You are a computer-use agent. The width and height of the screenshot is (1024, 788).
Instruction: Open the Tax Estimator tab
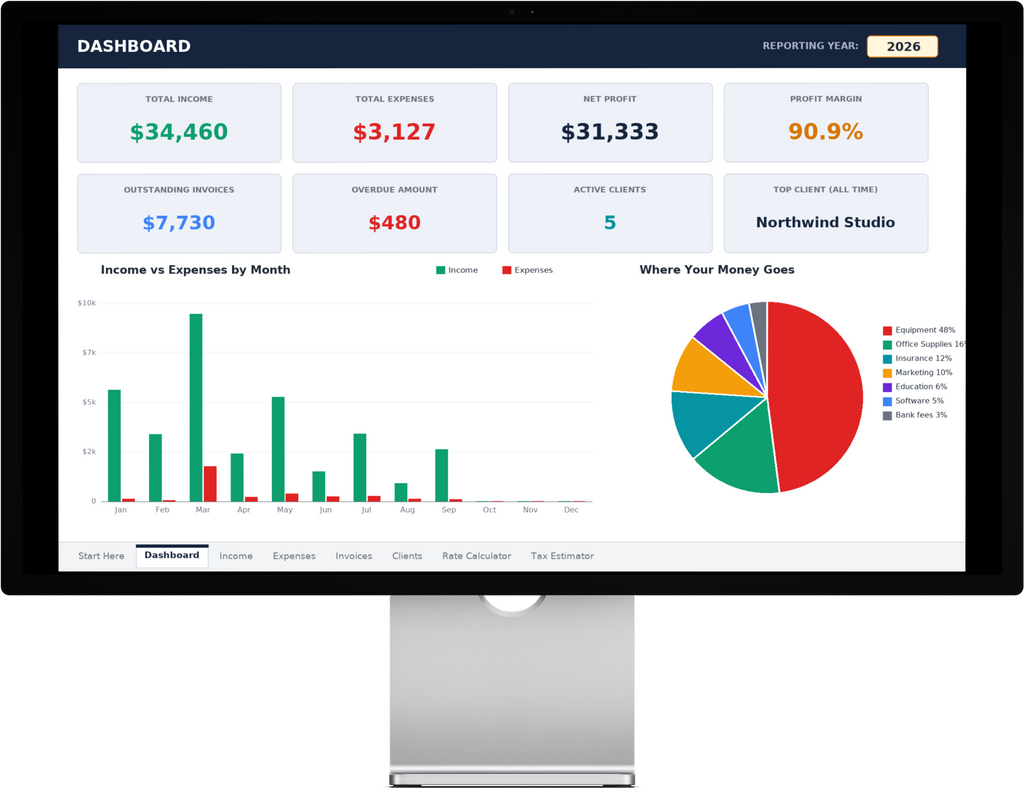click(562, 556)
